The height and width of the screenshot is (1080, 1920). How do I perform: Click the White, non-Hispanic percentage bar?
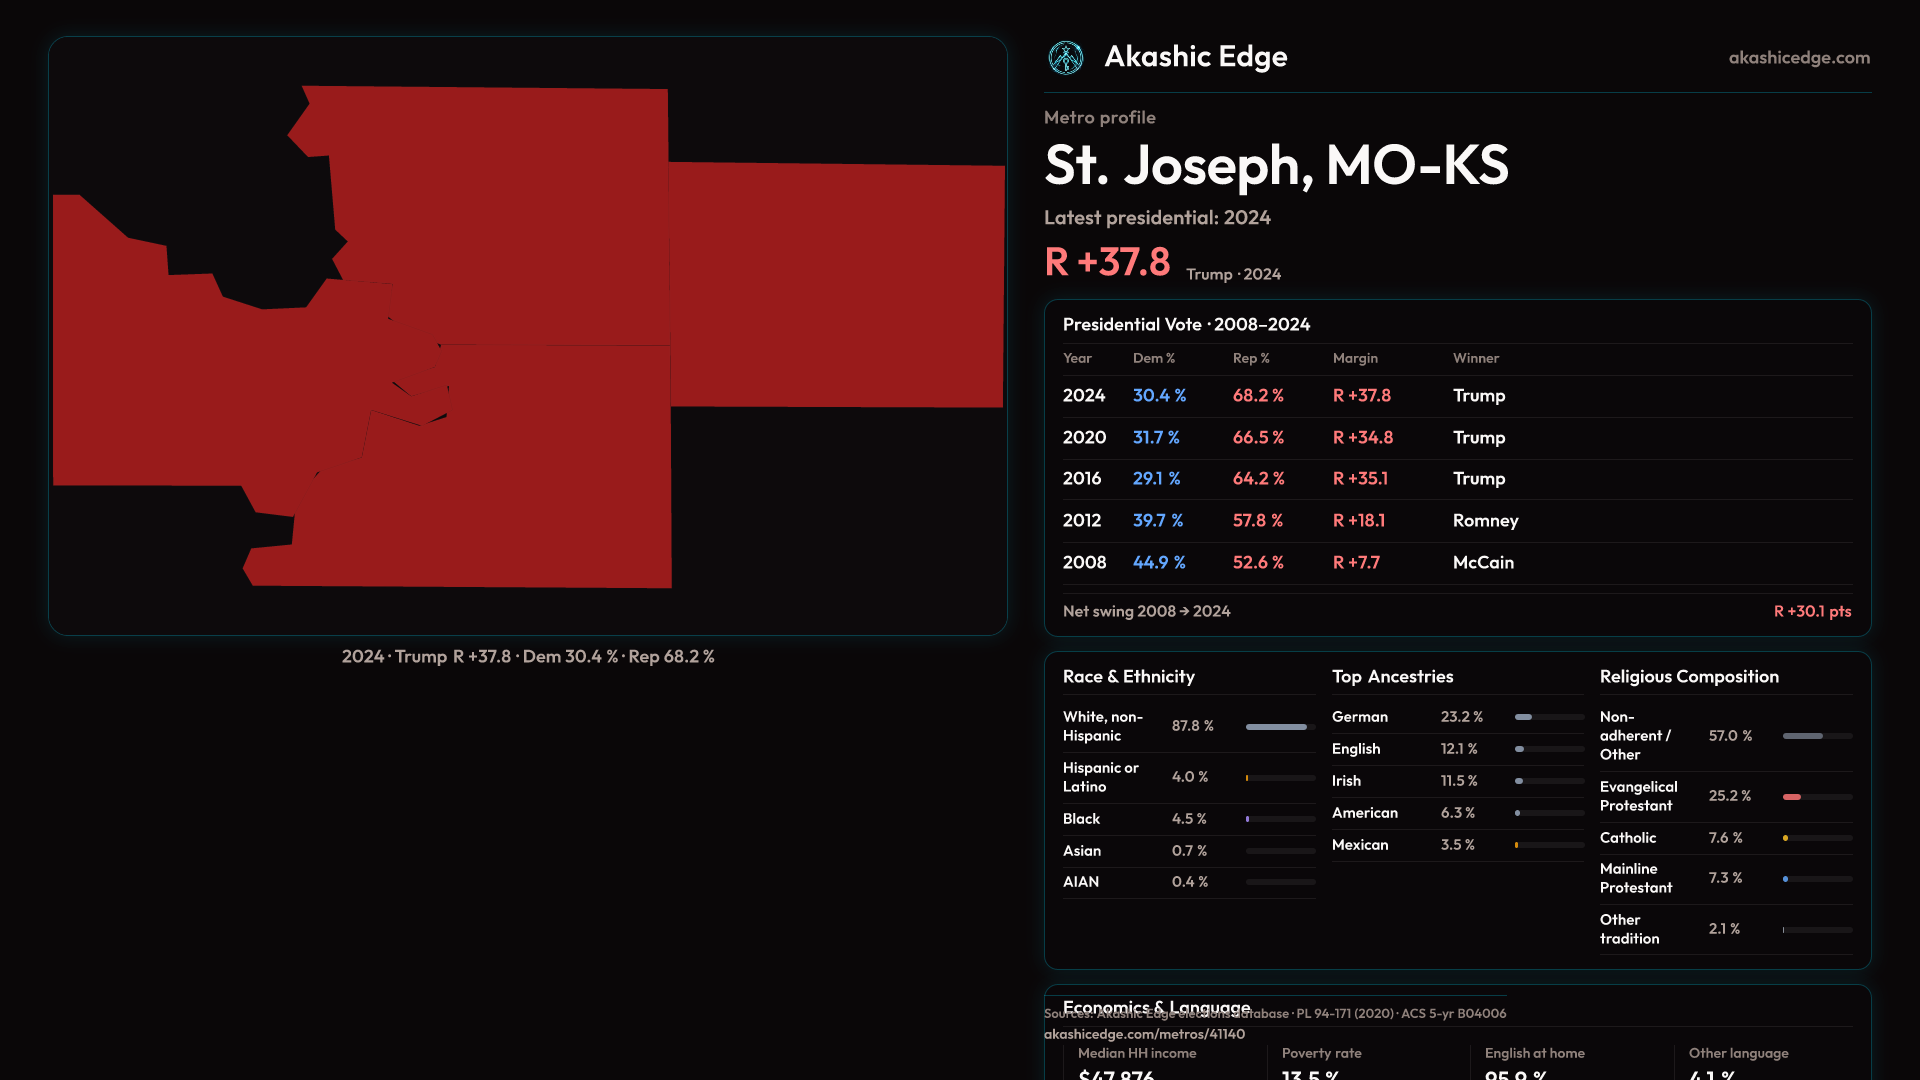1279,727
